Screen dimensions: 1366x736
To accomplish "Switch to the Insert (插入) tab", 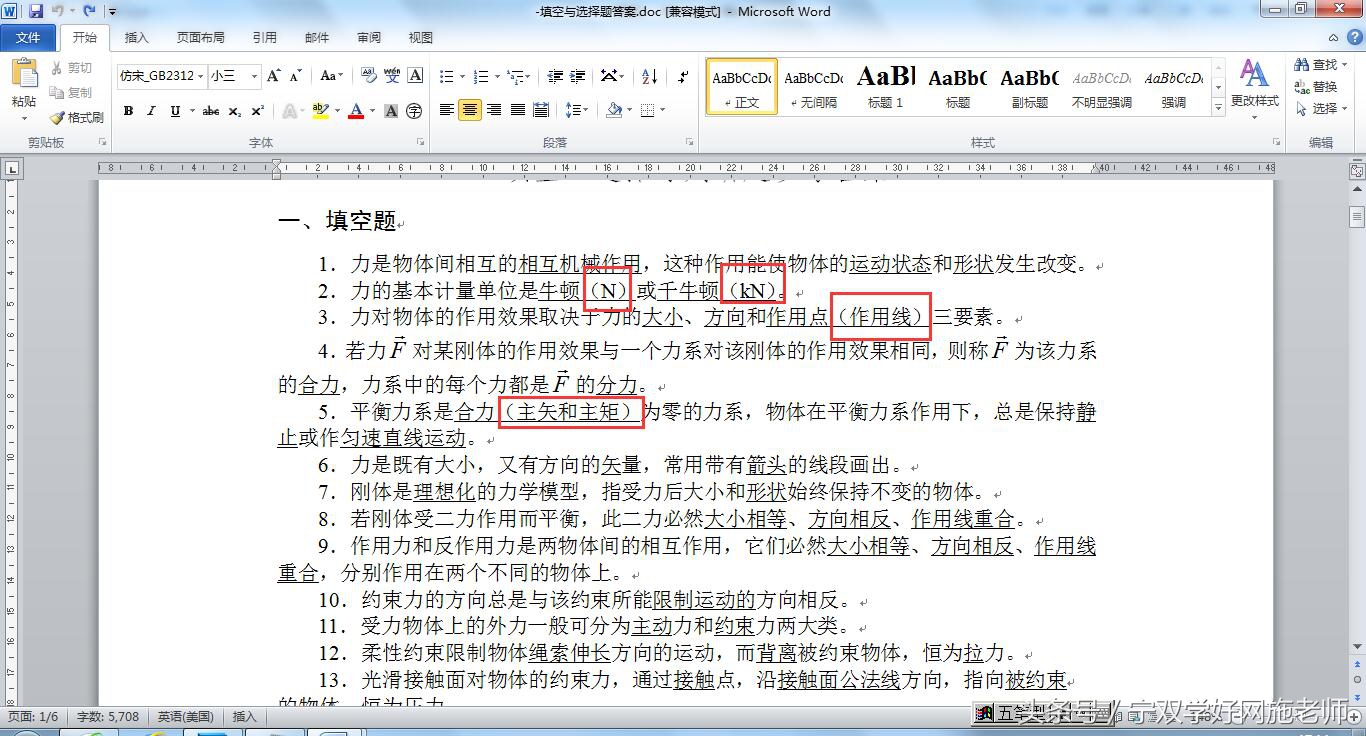I will 136,37.
